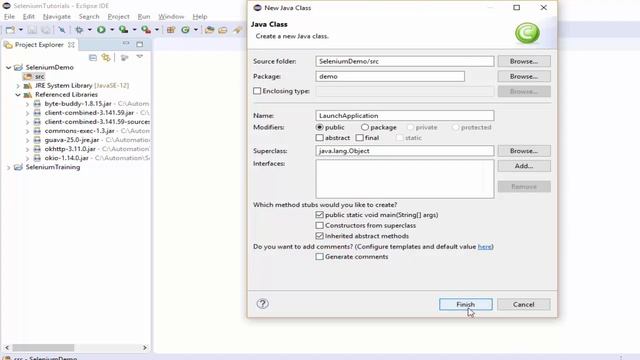Viewport: 640px width, 360px height.
Task: Click the dialog help question mark icon
Action: point(262,304)
